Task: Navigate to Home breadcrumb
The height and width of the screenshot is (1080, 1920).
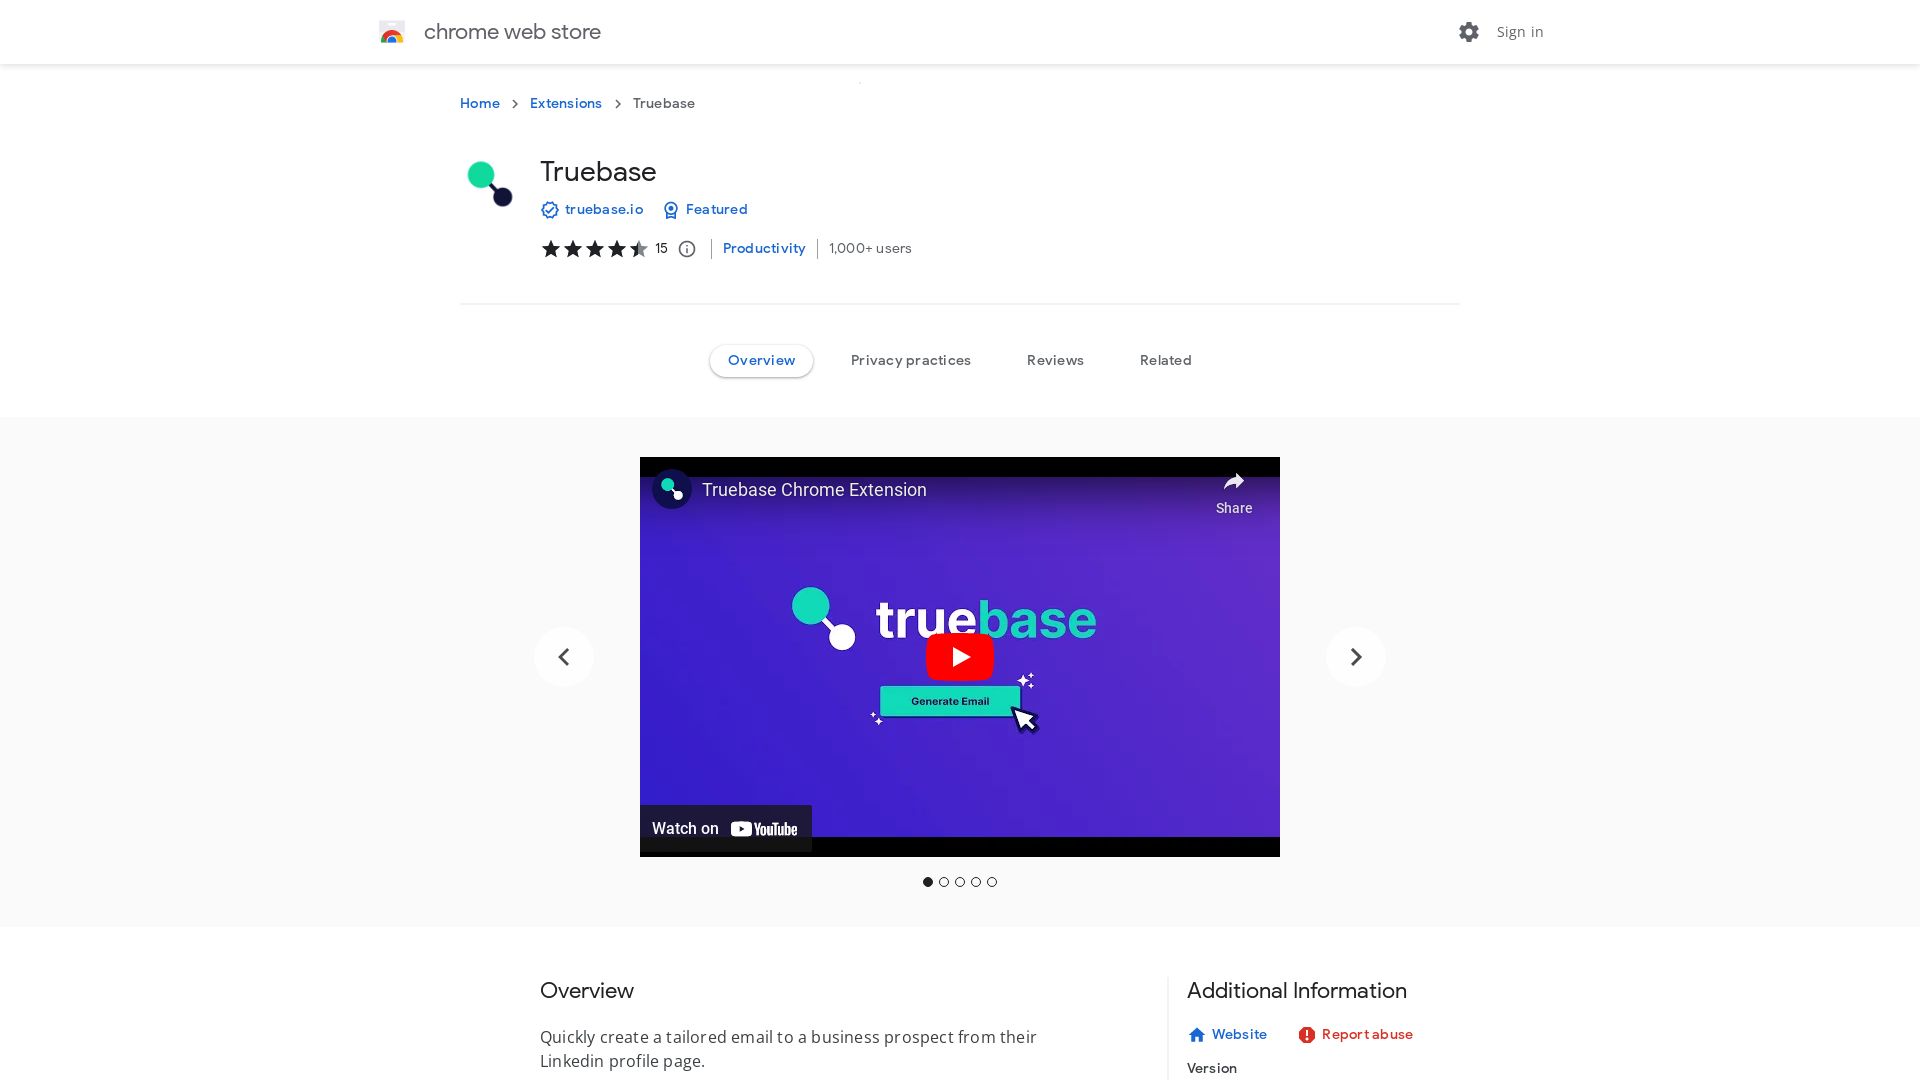Action: tap(480, 104)
